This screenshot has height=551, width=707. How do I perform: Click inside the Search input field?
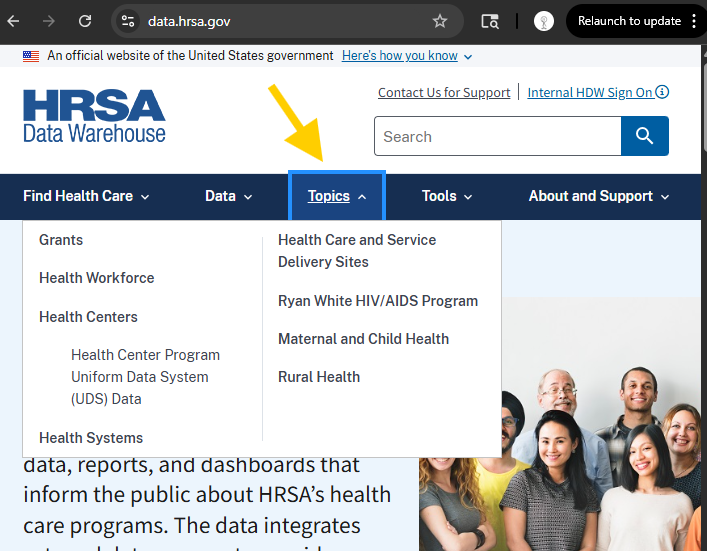496,136
